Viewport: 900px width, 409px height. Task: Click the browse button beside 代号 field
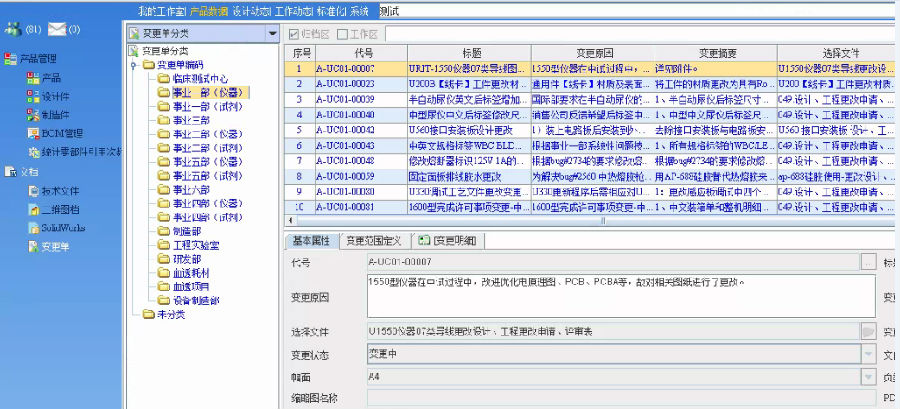coord(868,262)
